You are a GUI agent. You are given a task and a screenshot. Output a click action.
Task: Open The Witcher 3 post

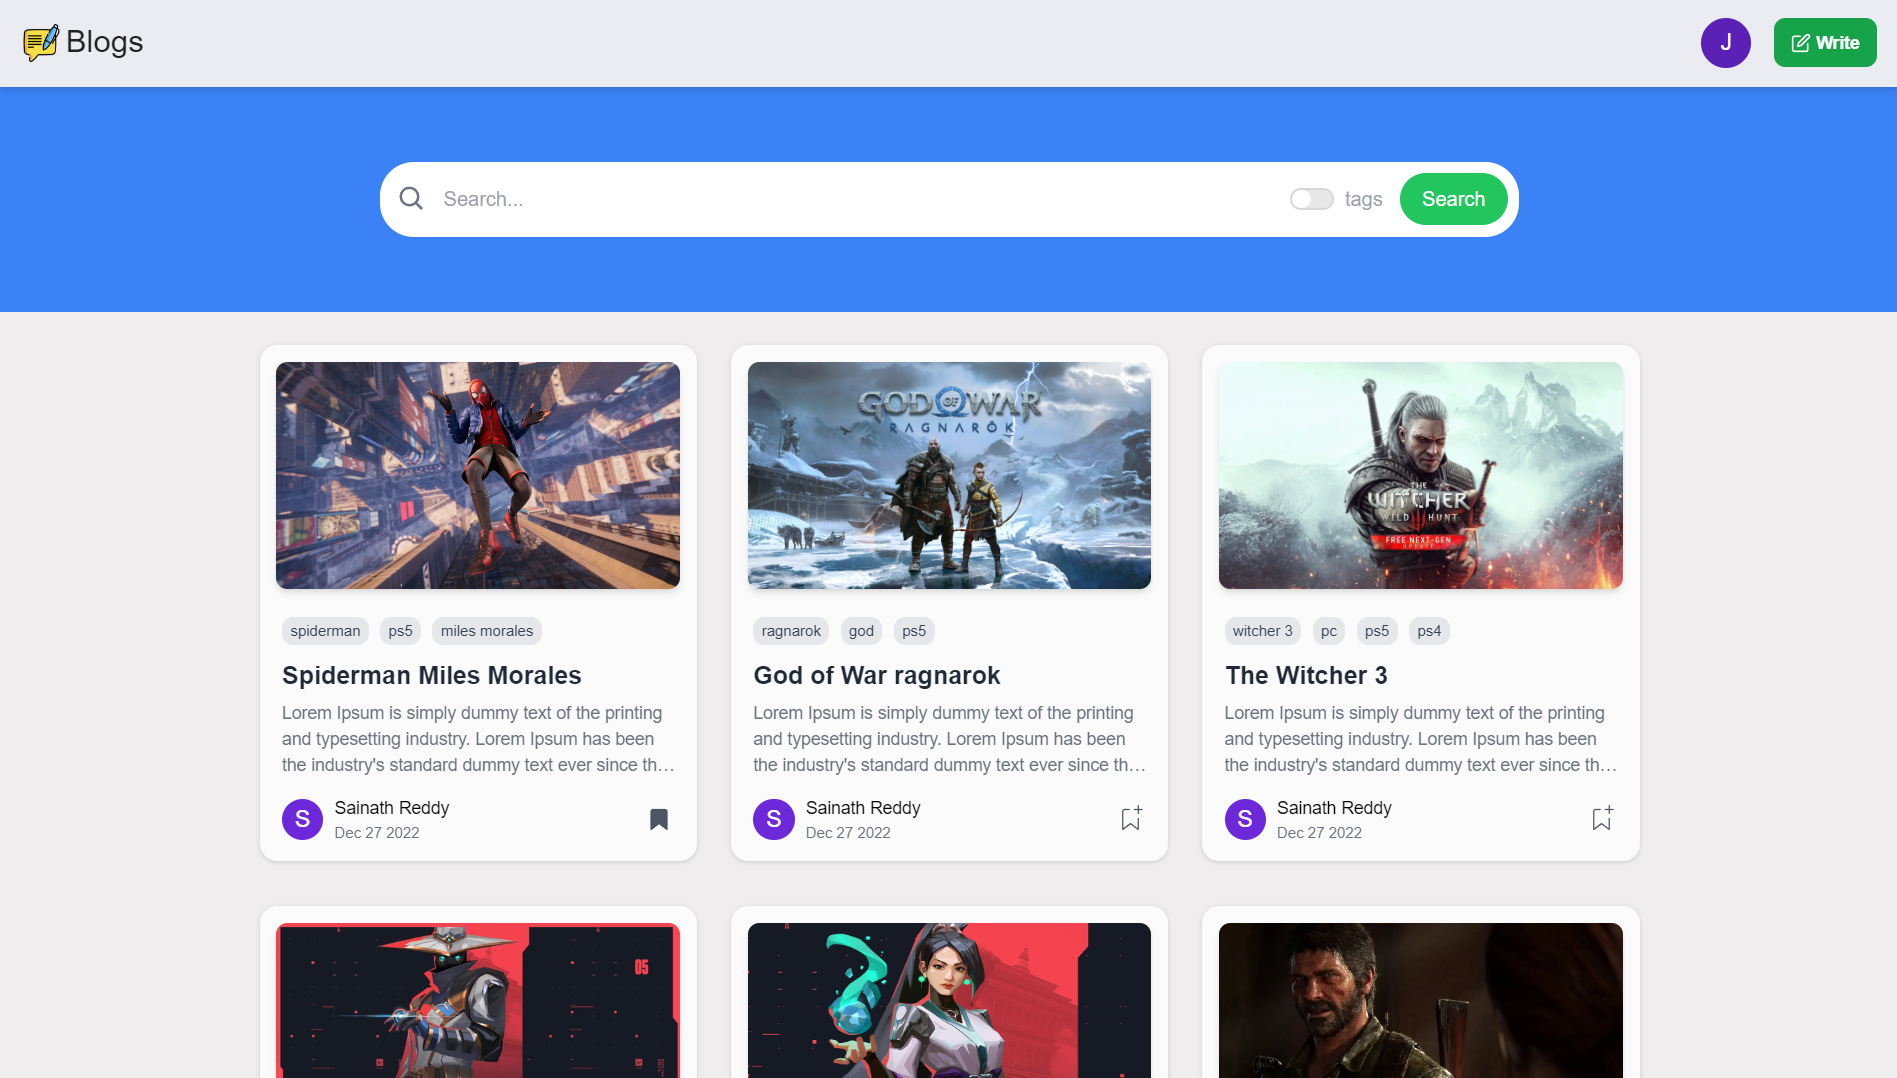coord(1306,675)
